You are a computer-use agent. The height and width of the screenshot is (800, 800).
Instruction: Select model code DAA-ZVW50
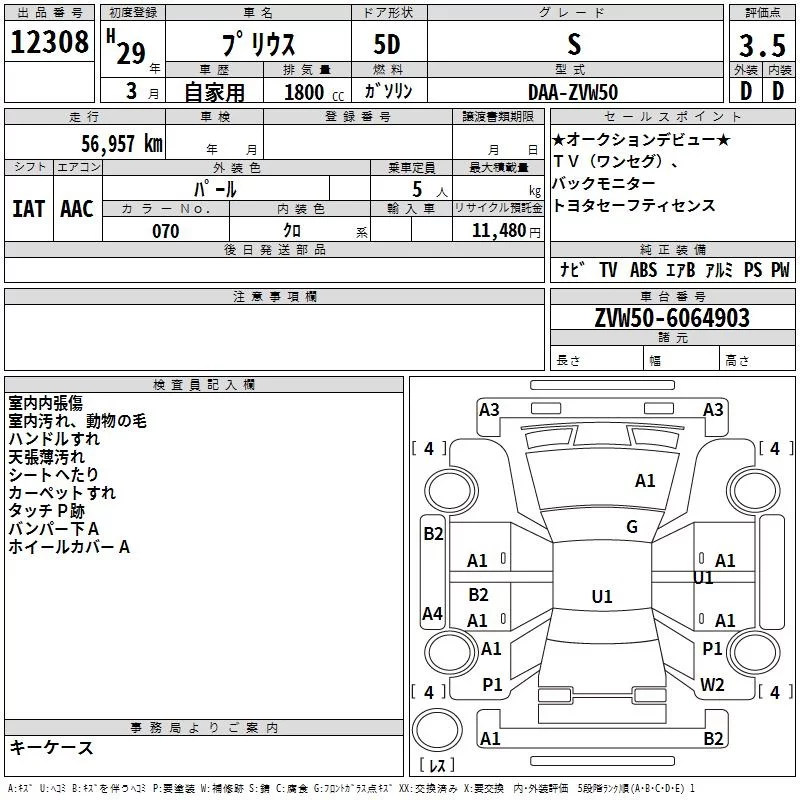573,92
